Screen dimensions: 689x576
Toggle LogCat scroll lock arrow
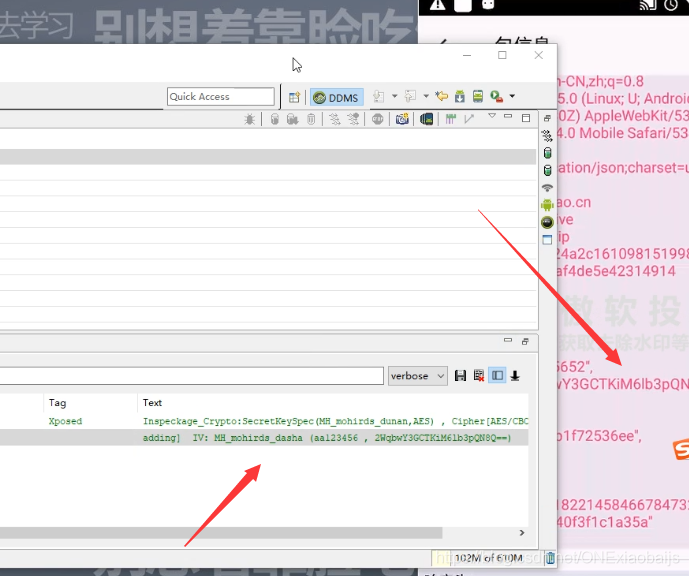515,376
